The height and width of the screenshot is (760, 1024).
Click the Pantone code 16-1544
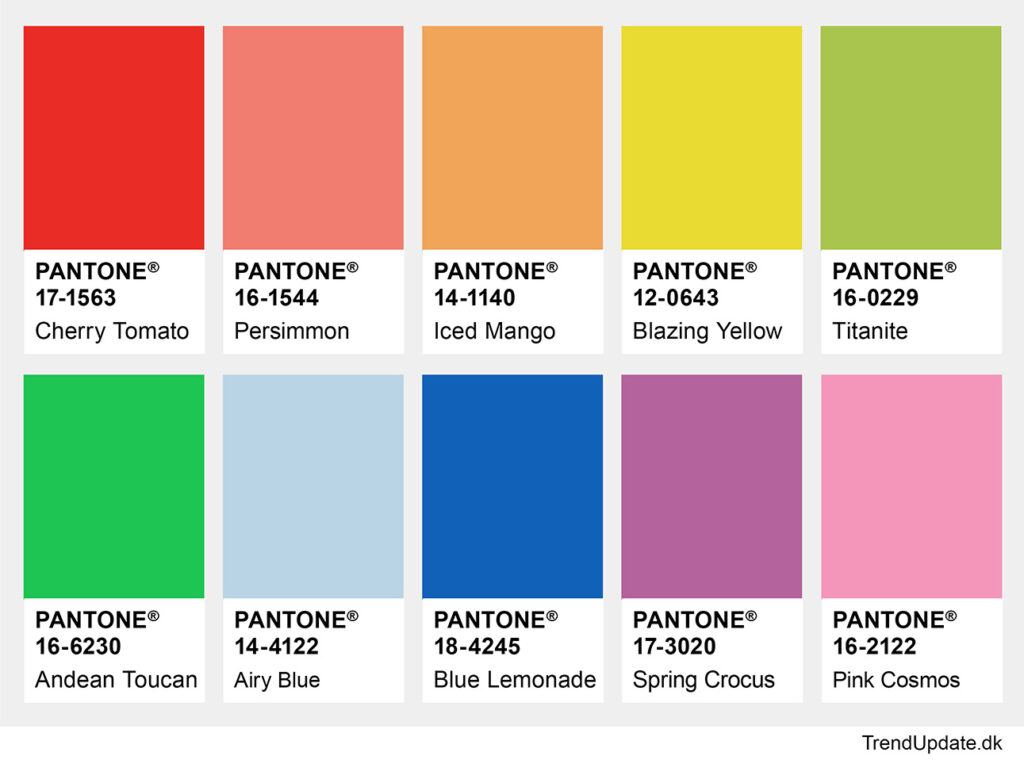[275, 298]
